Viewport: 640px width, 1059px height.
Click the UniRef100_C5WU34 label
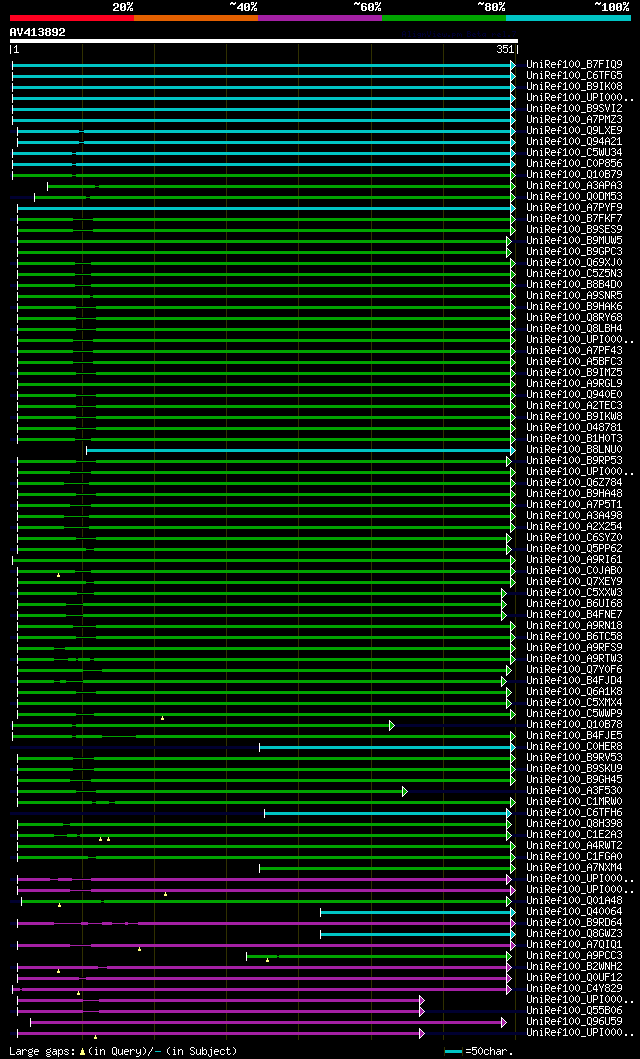(x=575, y=152)
